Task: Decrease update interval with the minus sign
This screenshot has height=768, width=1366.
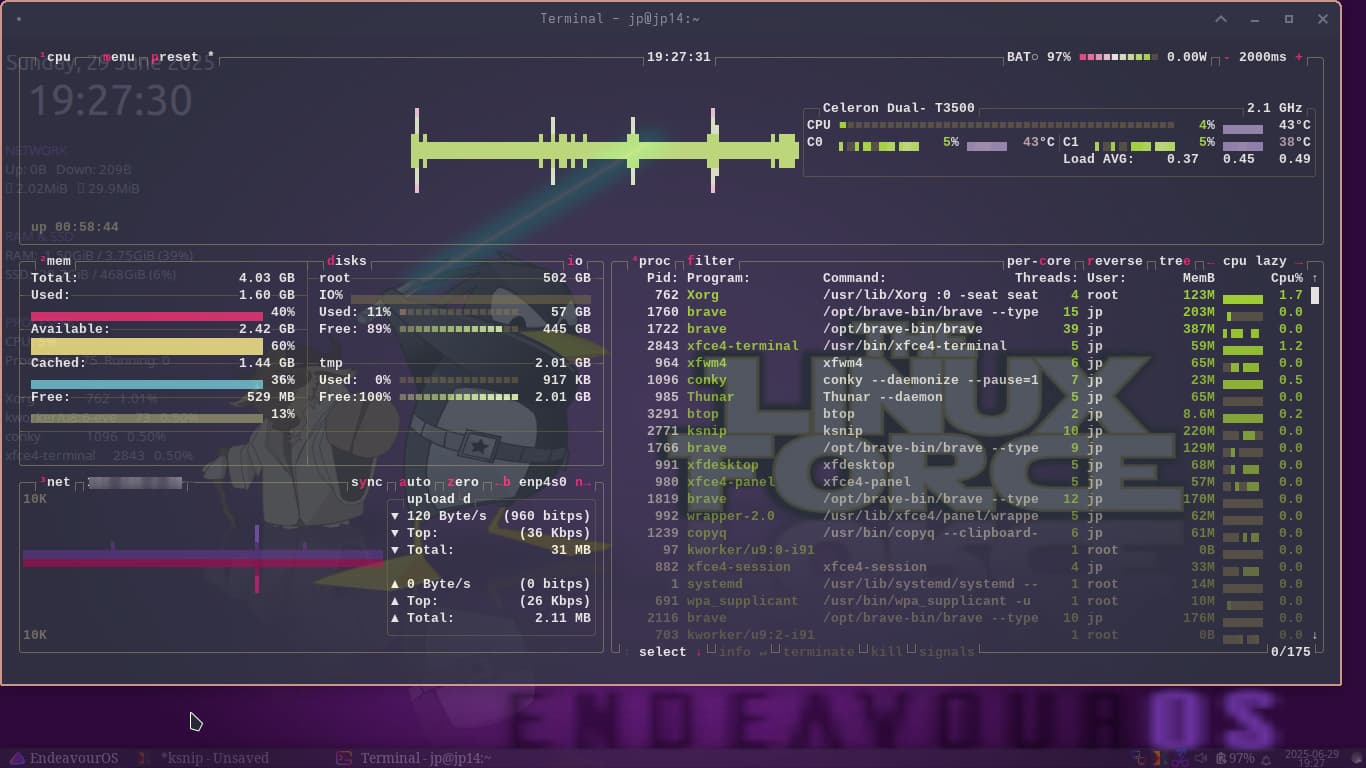Action: [1227, 57]
